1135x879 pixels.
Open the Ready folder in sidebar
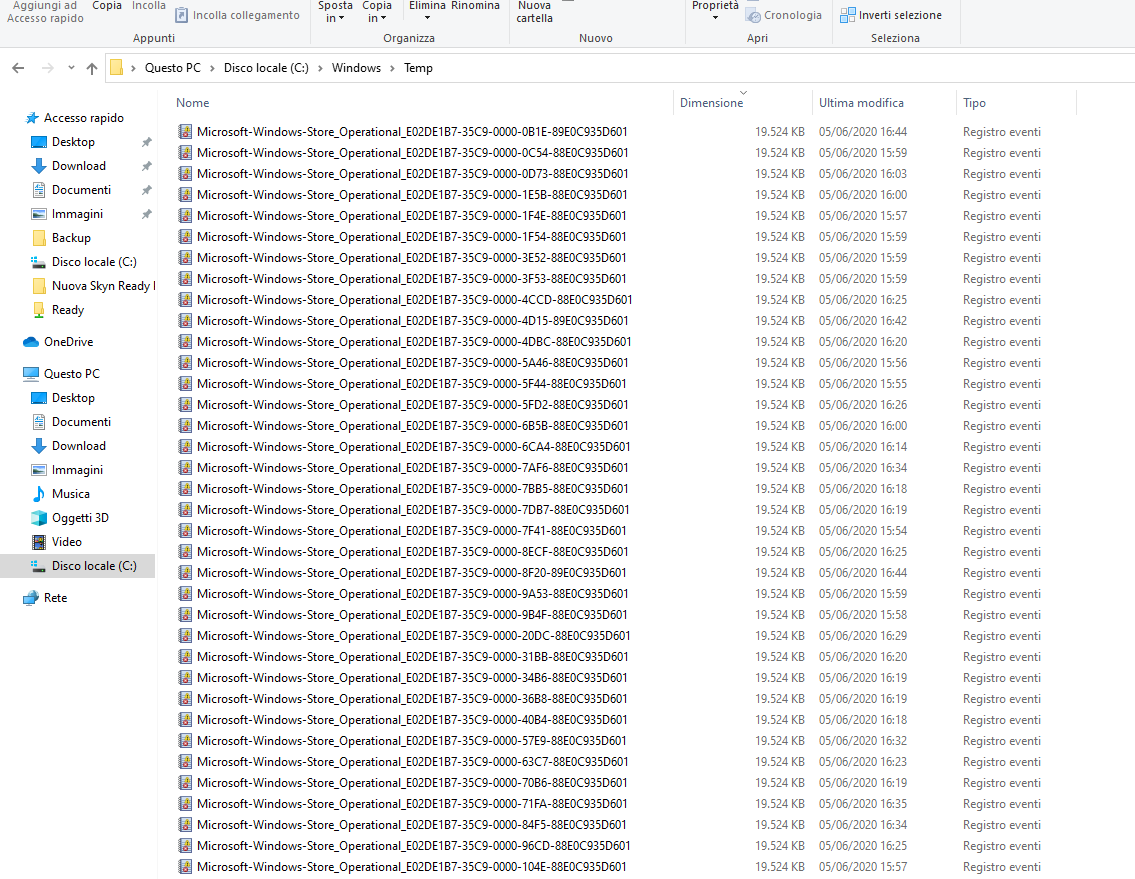[x=68, y=309]
